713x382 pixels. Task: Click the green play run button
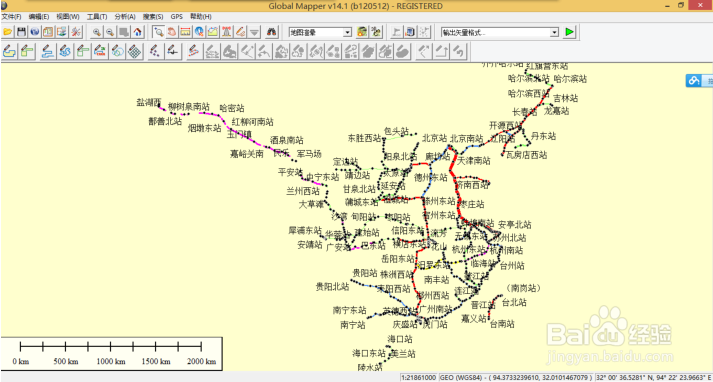coord(569,32)
